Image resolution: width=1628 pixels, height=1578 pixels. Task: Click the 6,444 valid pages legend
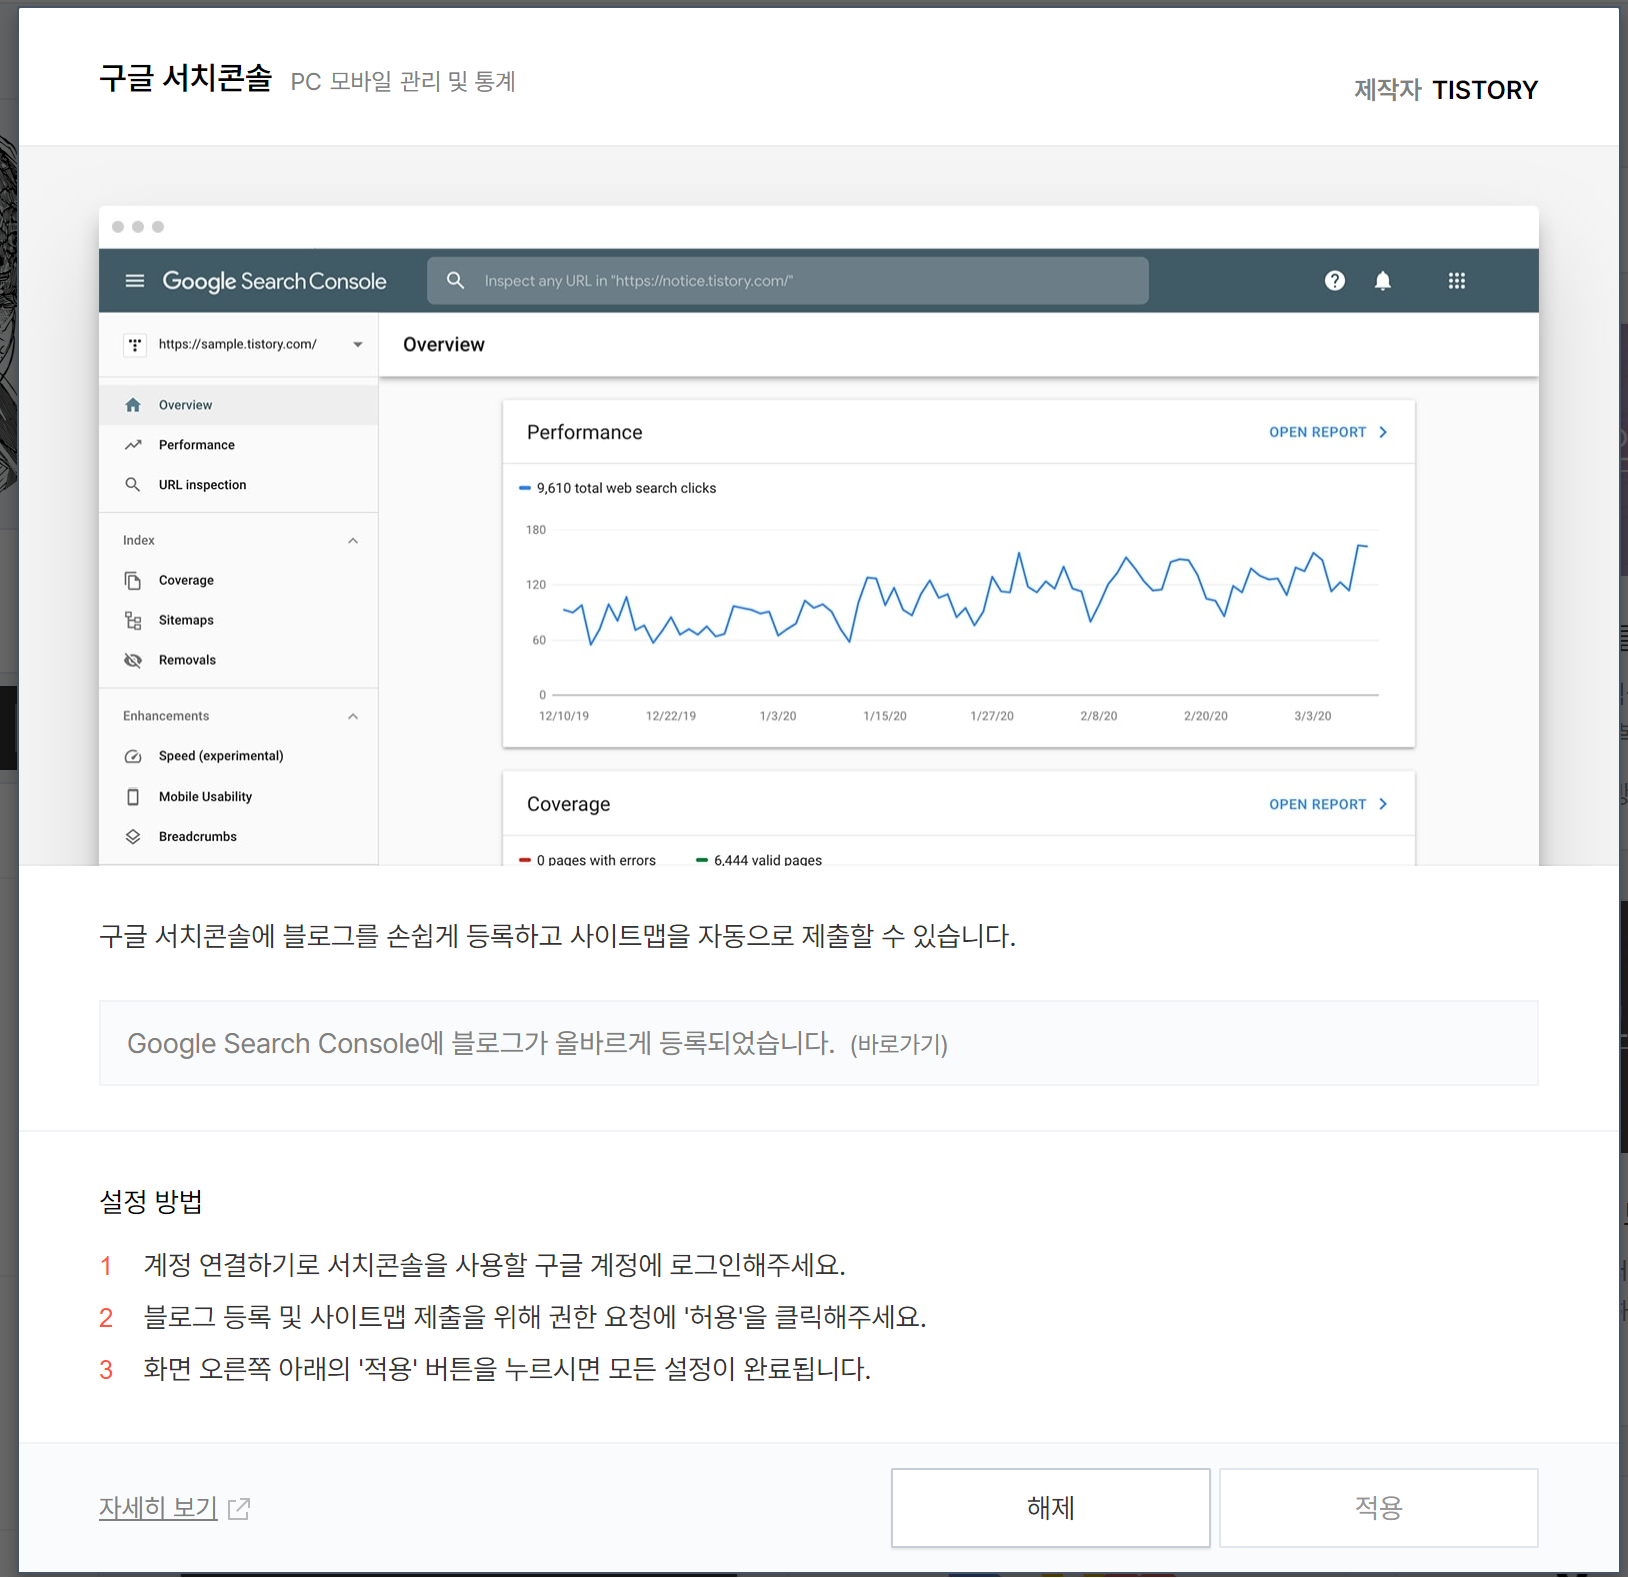759,860
